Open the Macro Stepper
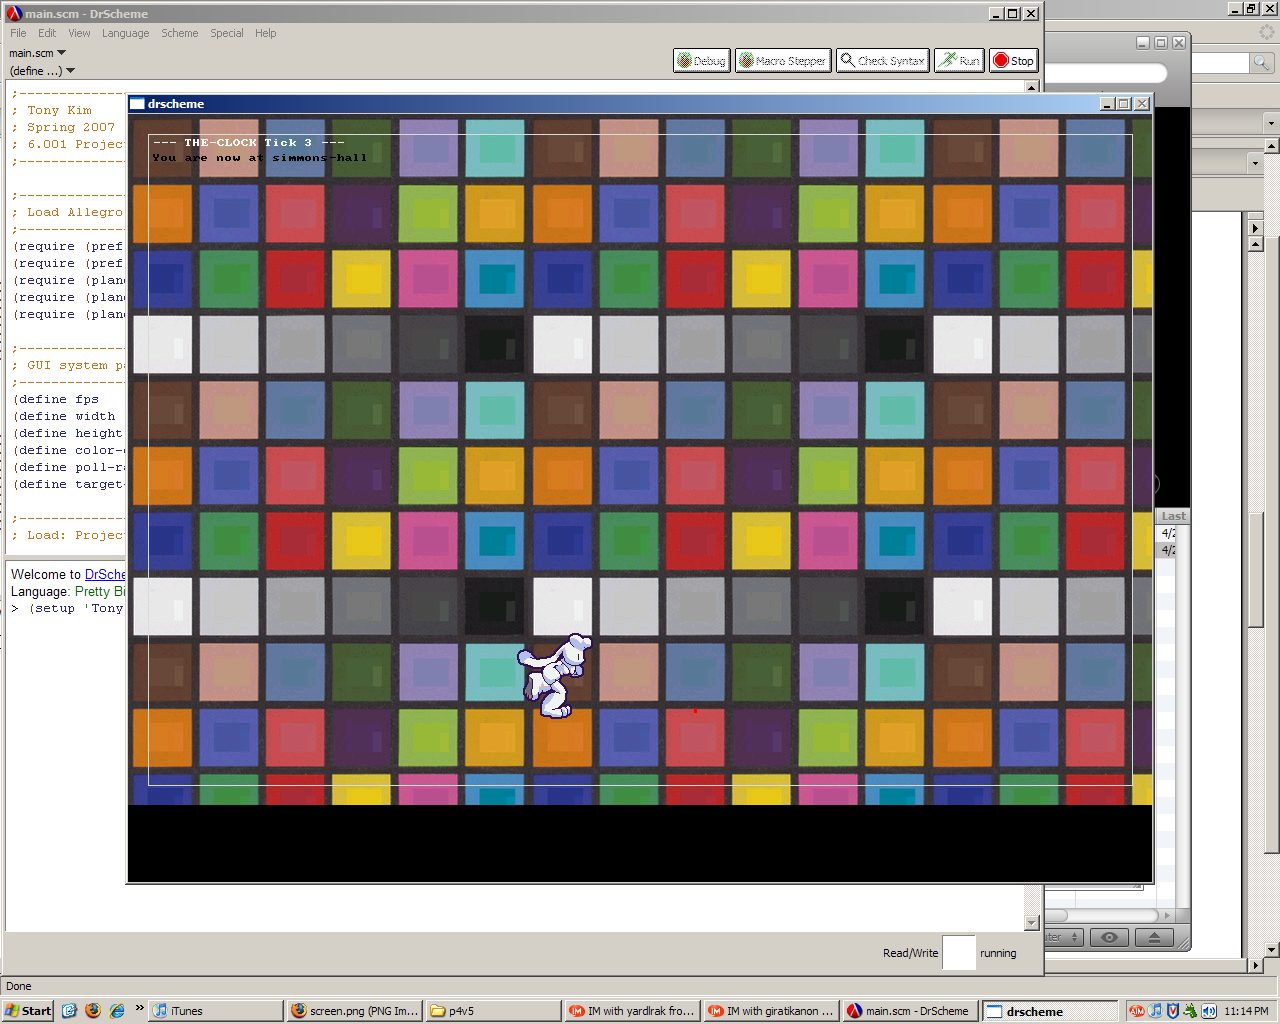Screen dimensions: 1280x1024 (783, 61)
